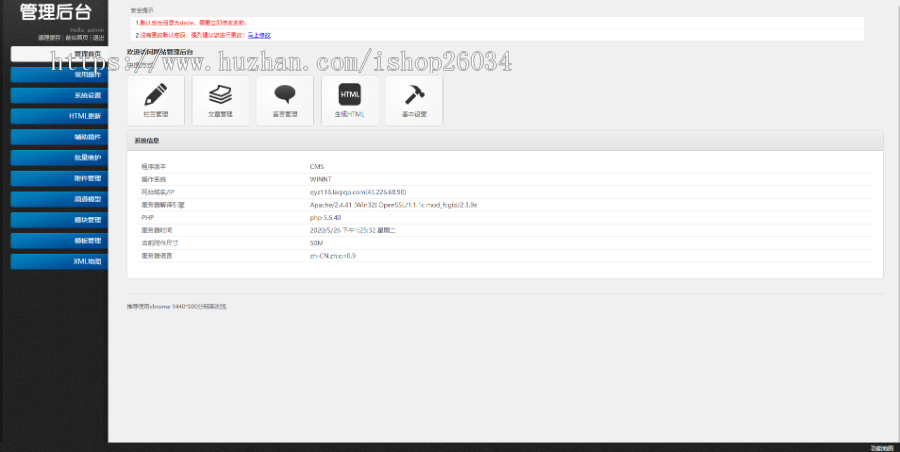Click the PHP row label
Screen dimensions: 900x452
click(x=148, y=218)
